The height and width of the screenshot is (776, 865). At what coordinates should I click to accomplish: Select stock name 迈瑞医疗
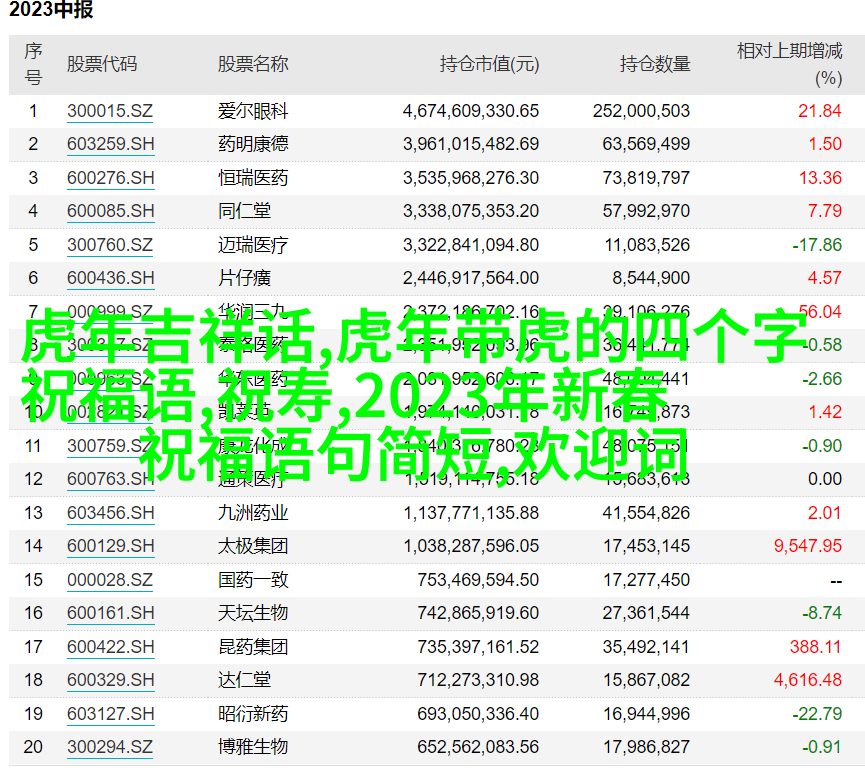253,245
